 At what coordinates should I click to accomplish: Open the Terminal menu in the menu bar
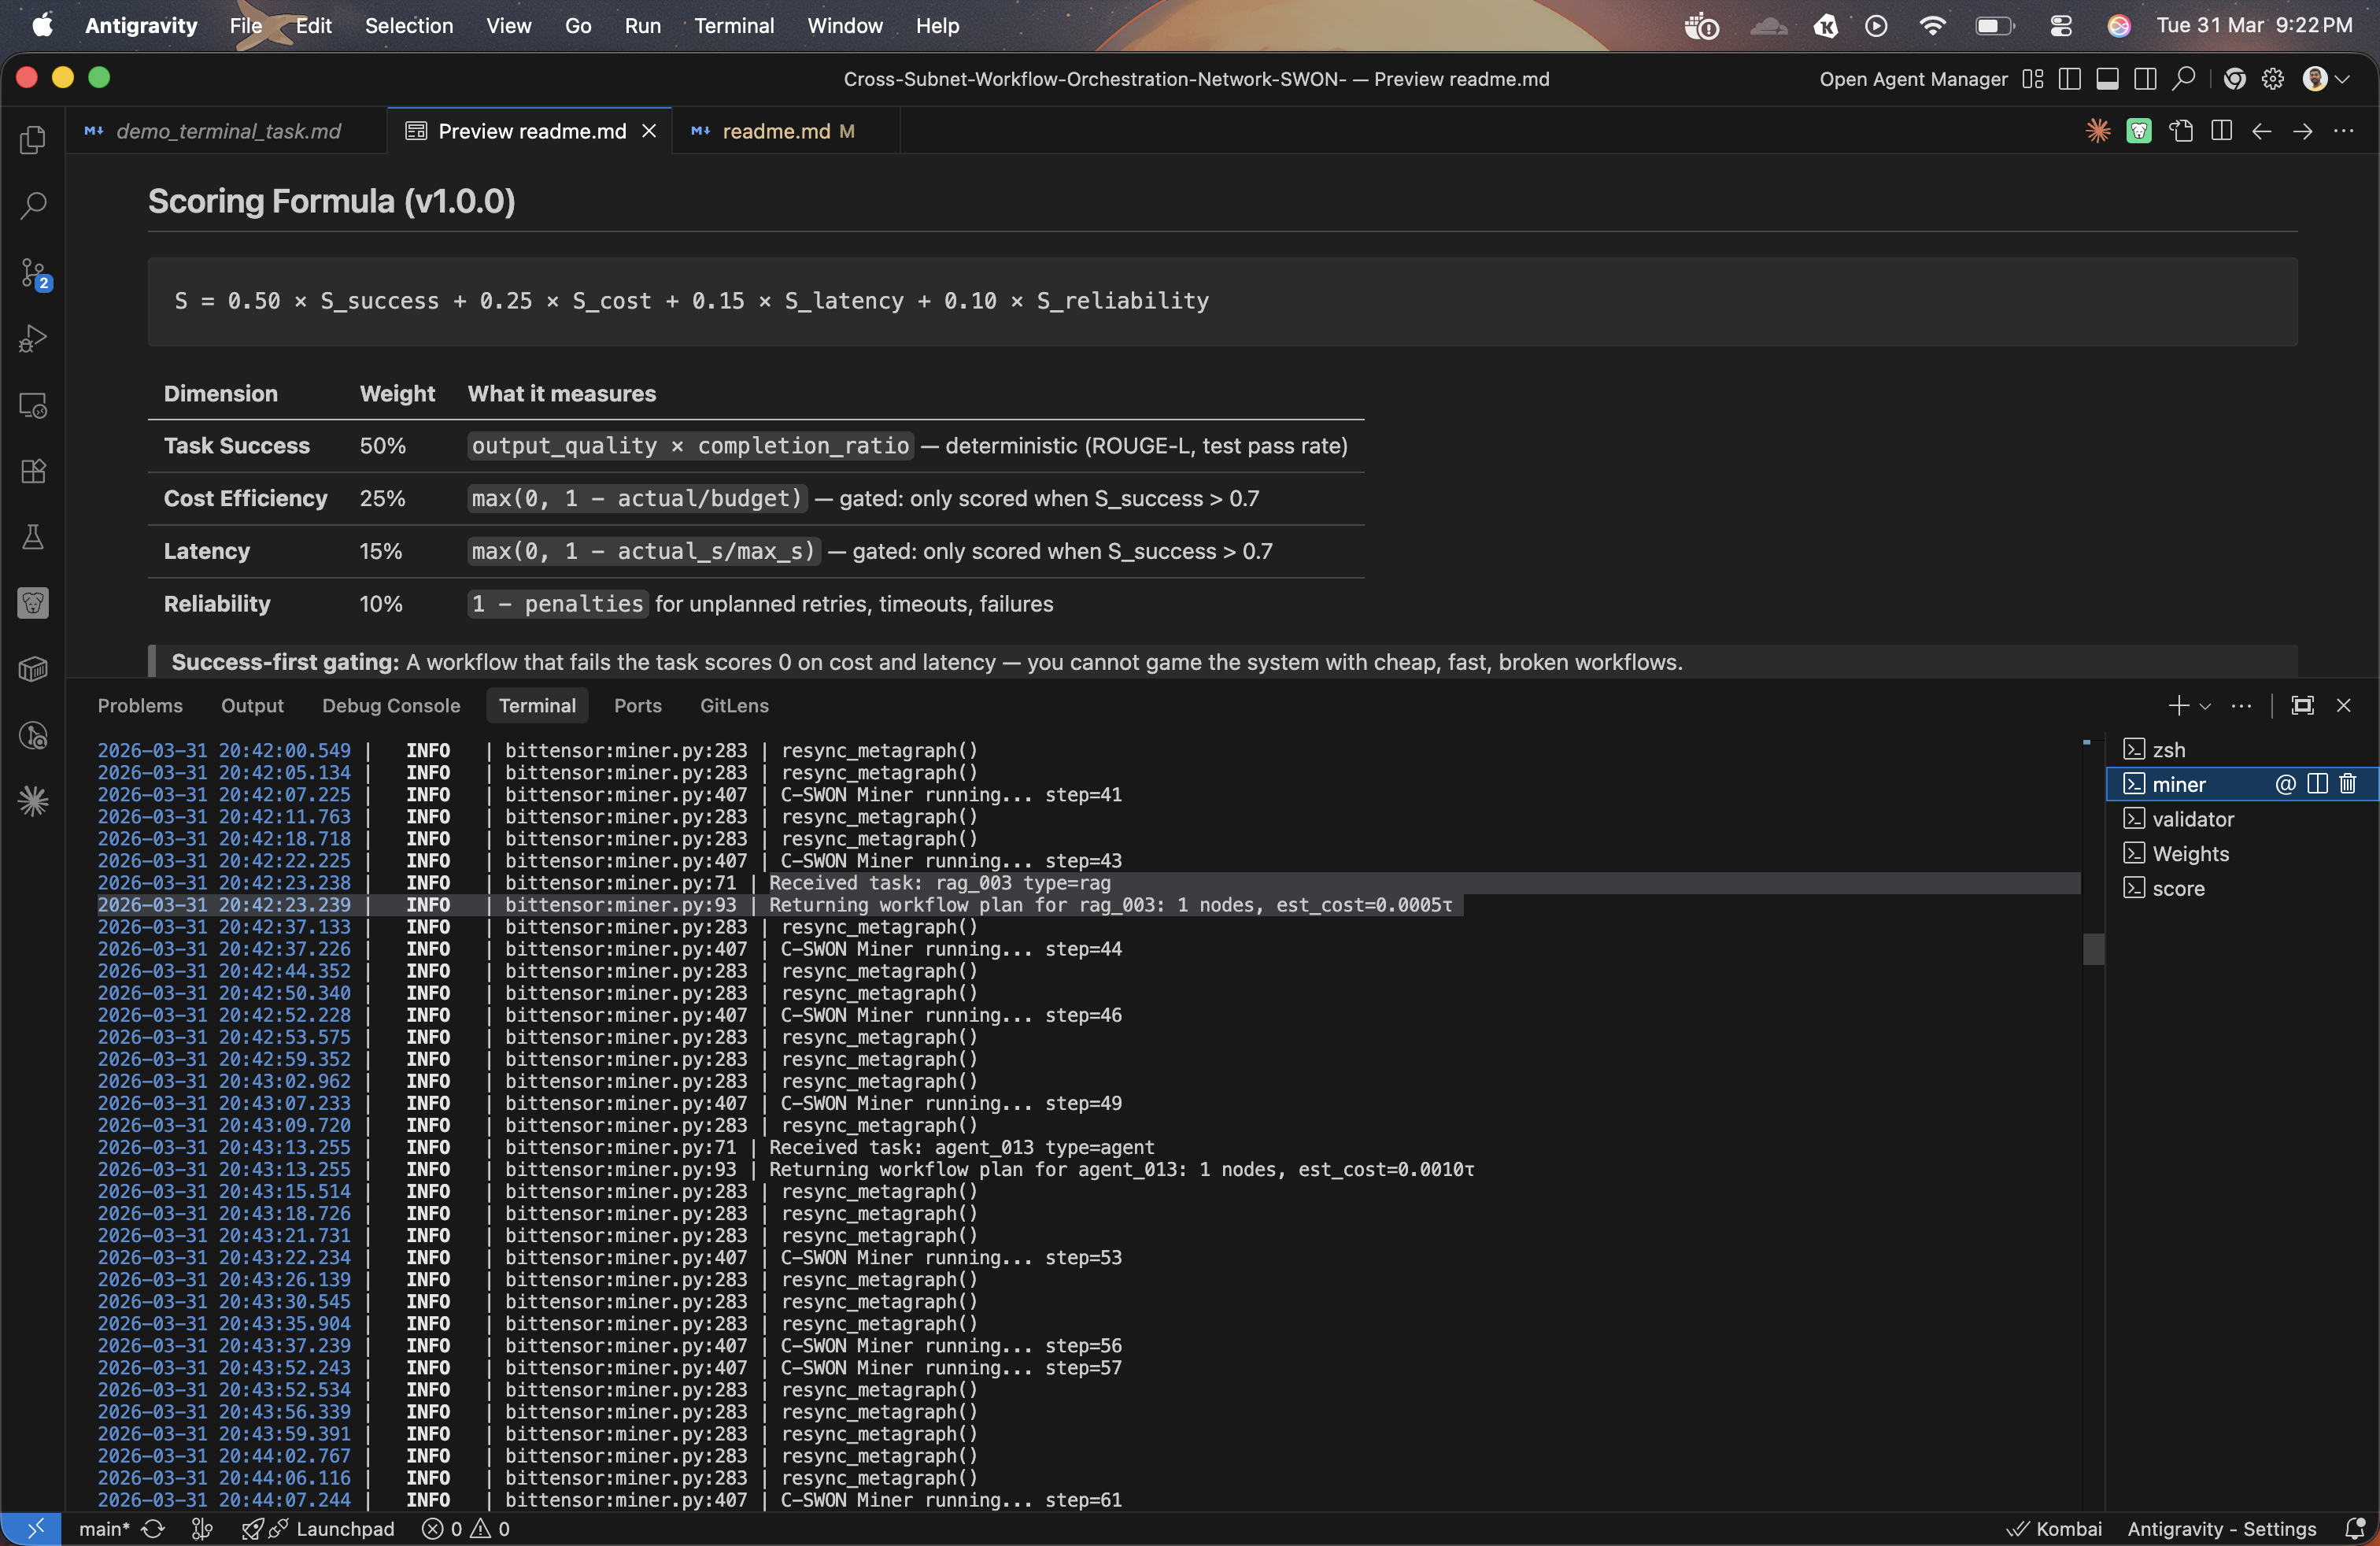click(x=733, y=26)
